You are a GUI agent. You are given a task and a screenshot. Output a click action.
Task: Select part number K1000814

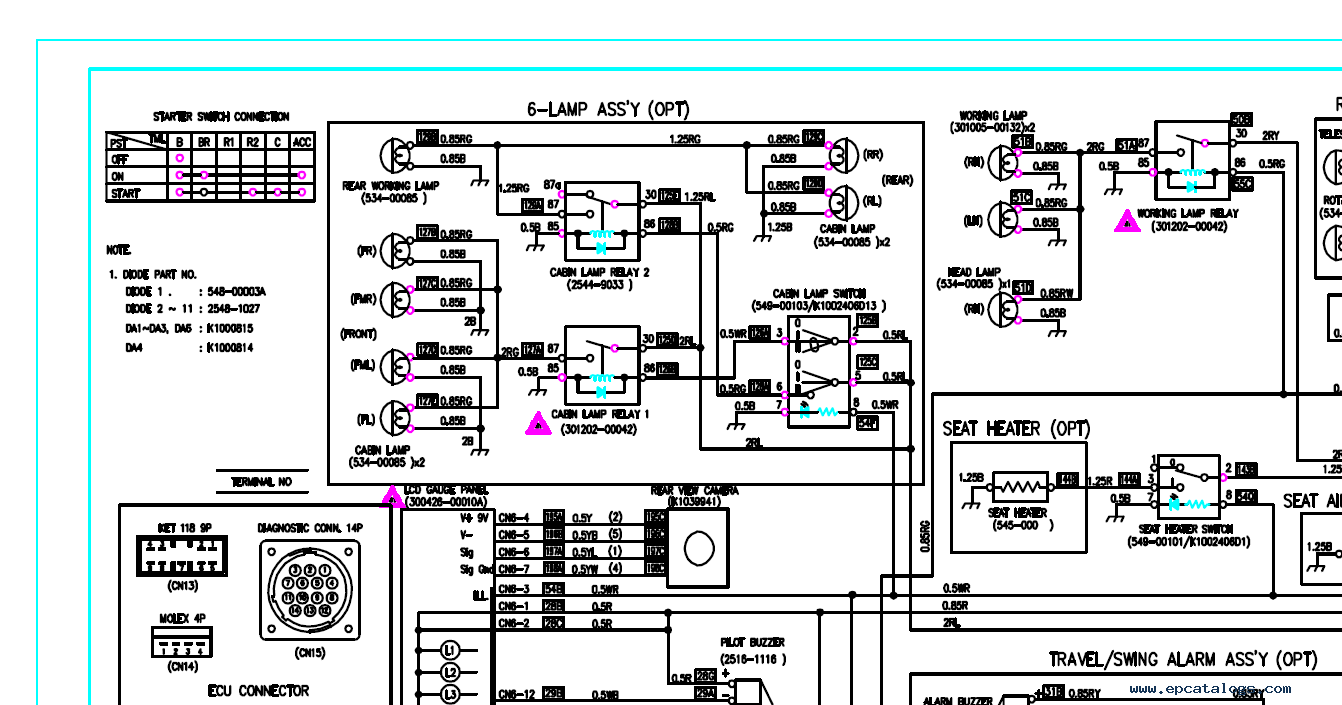231,347
